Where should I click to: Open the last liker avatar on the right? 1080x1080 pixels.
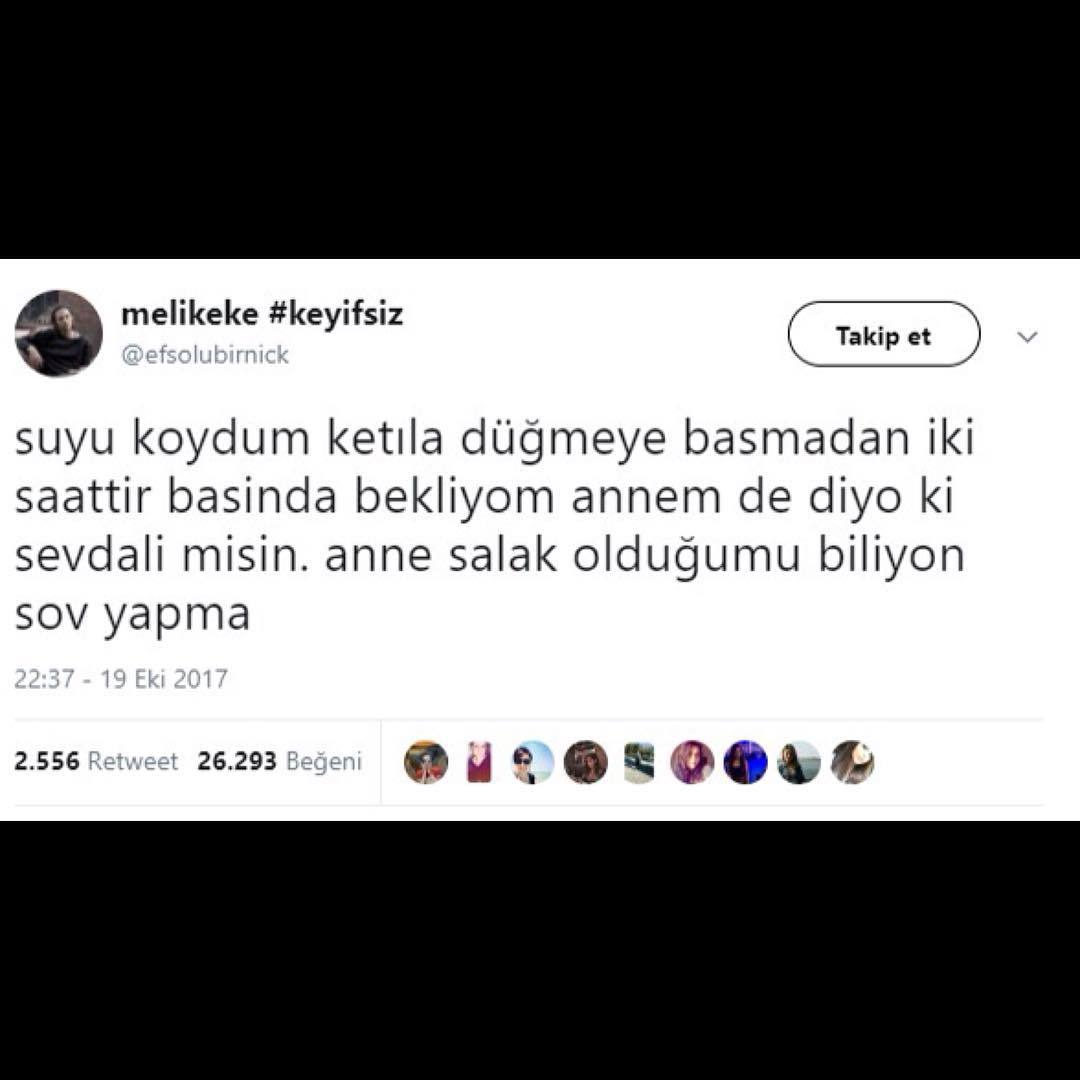[x=852, y=762]
